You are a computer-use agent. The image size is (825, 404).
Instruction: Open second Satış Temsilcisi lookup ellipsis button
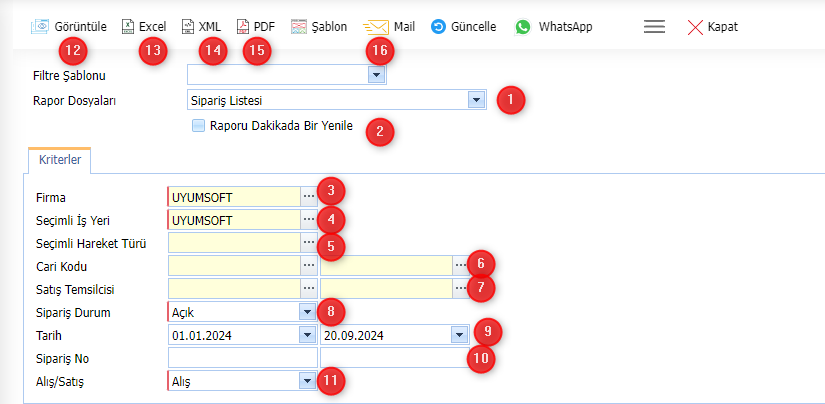click(461, 289)
